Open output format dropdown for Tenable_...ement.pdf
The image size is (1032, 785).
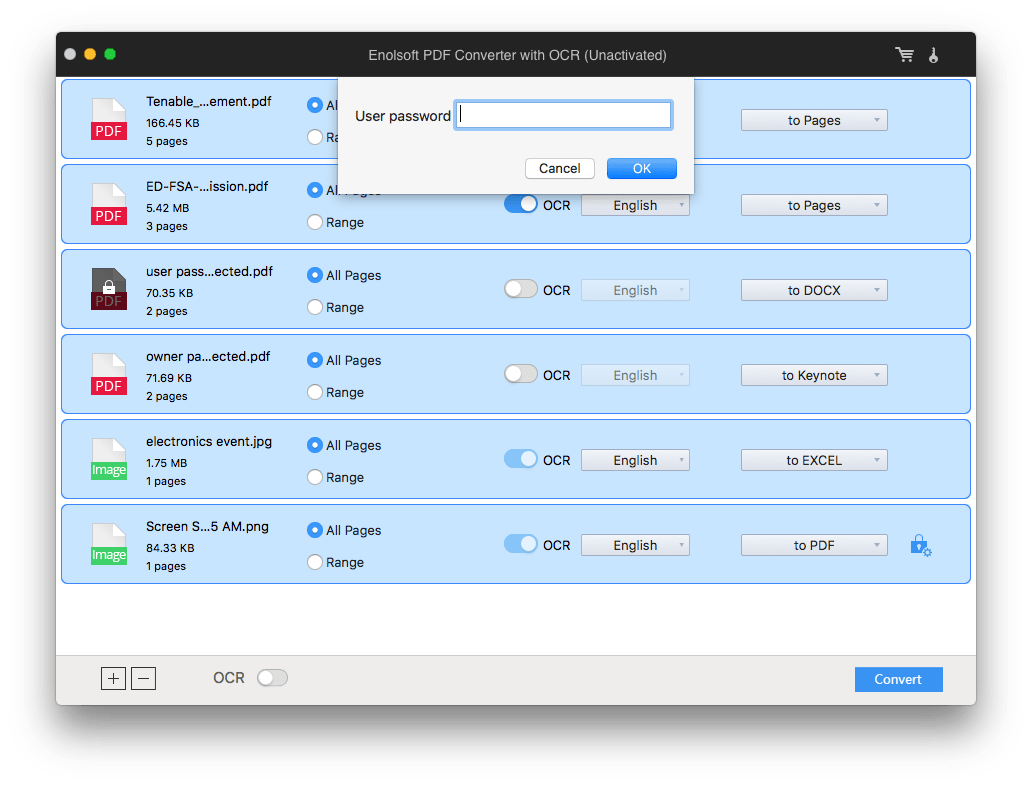pyautogui.click(x=814, y=120)
